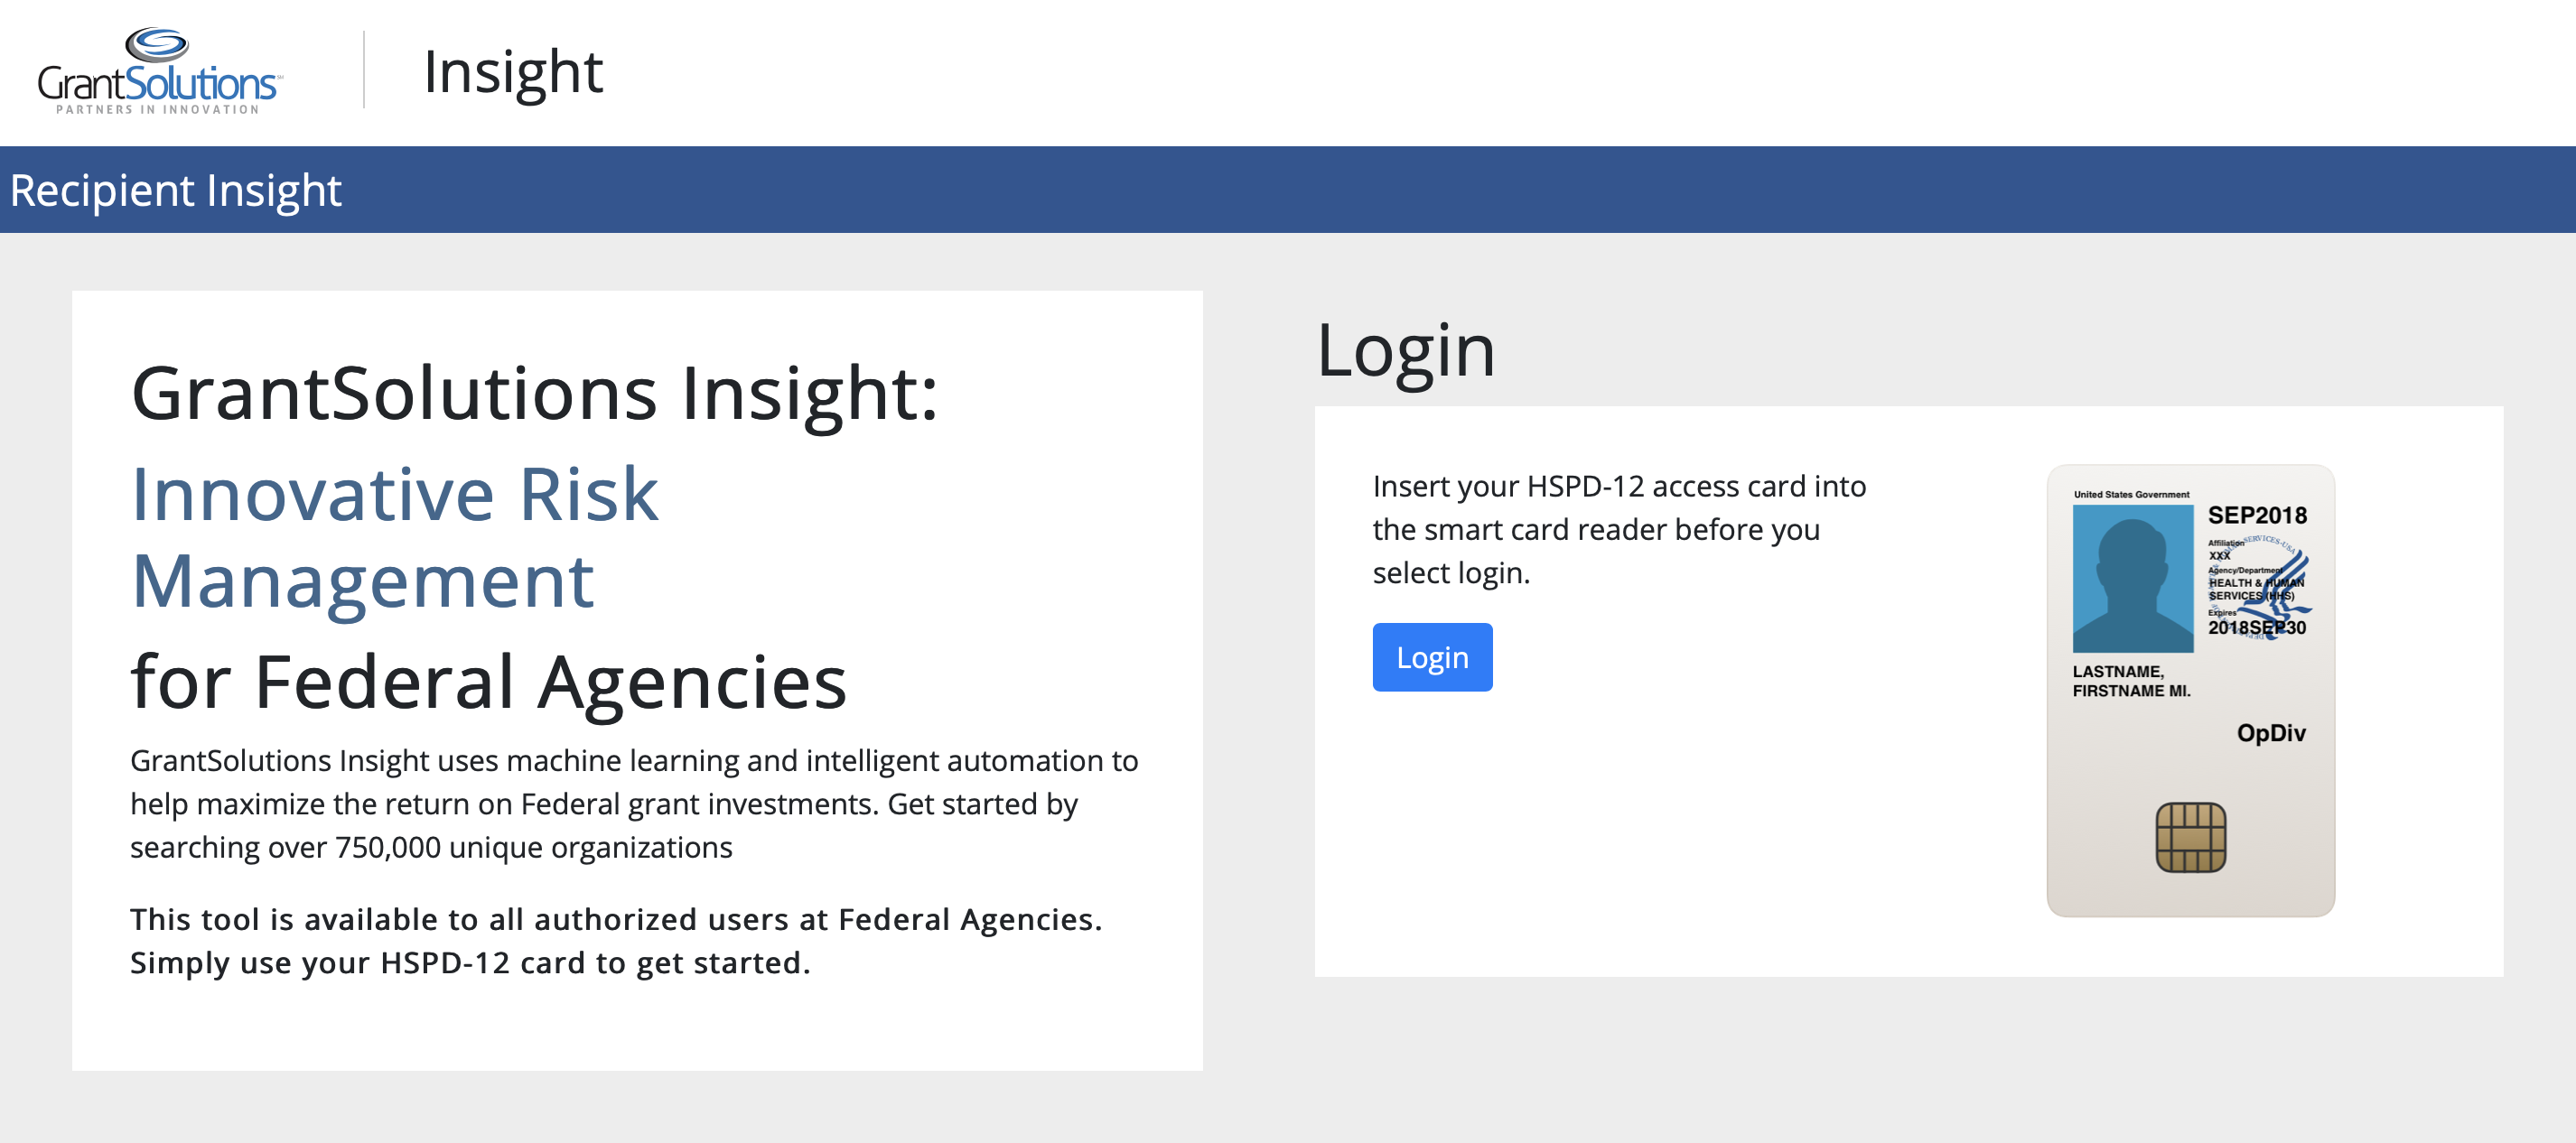Click the Insight title in the header

point(513,72)
